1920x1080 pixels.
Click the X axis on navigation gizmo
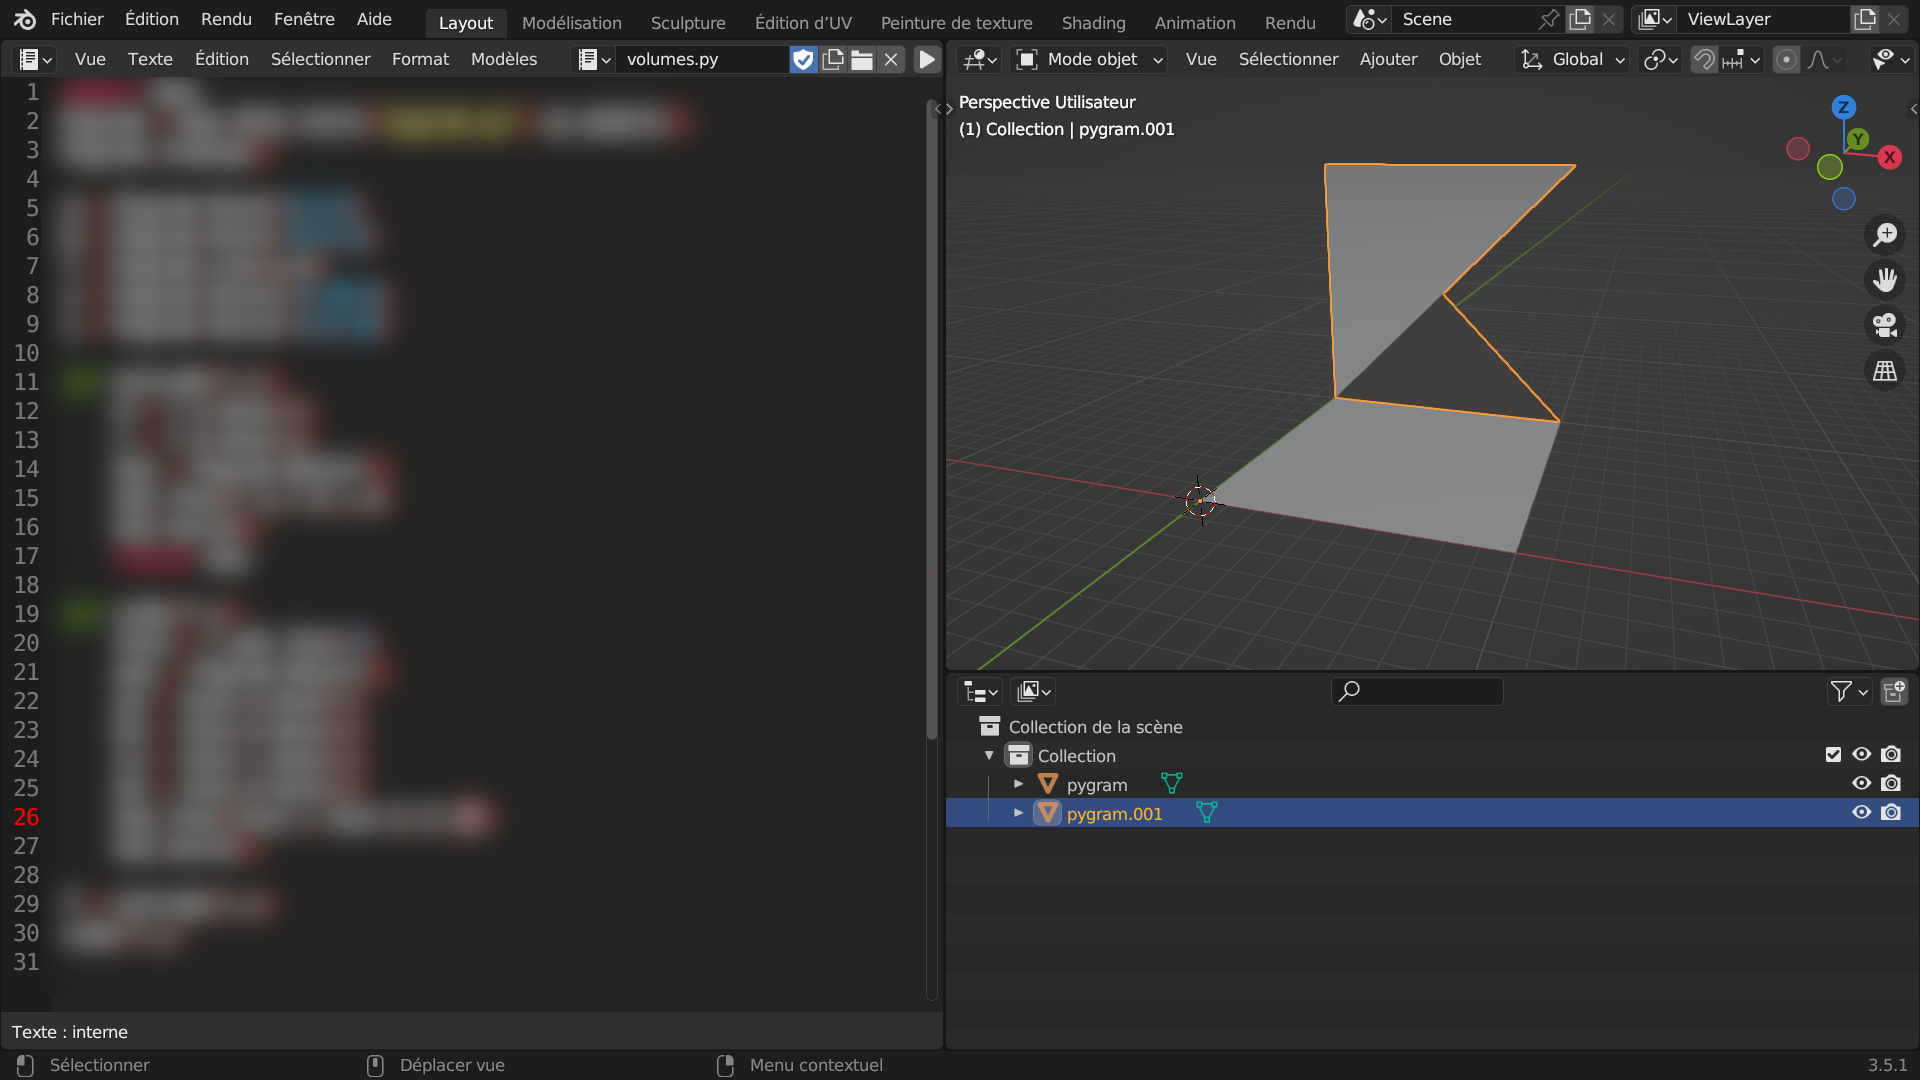(1889, 157)
